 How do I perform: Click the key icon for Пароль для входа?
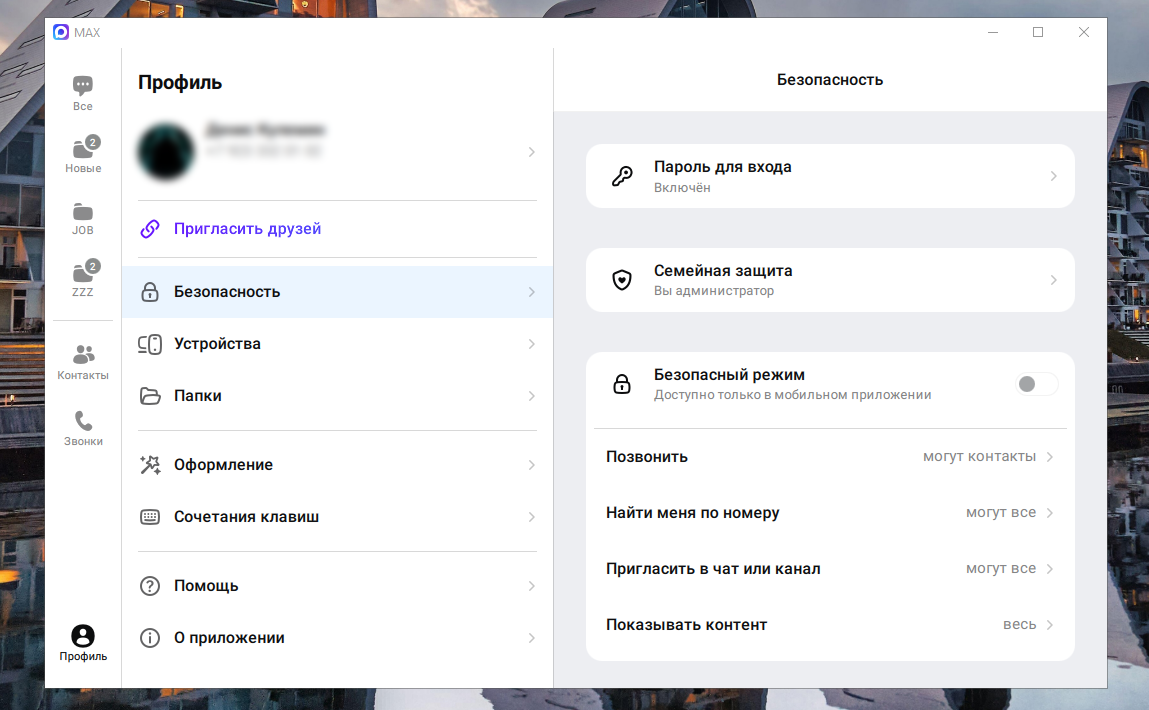click(x=622, y=177)
